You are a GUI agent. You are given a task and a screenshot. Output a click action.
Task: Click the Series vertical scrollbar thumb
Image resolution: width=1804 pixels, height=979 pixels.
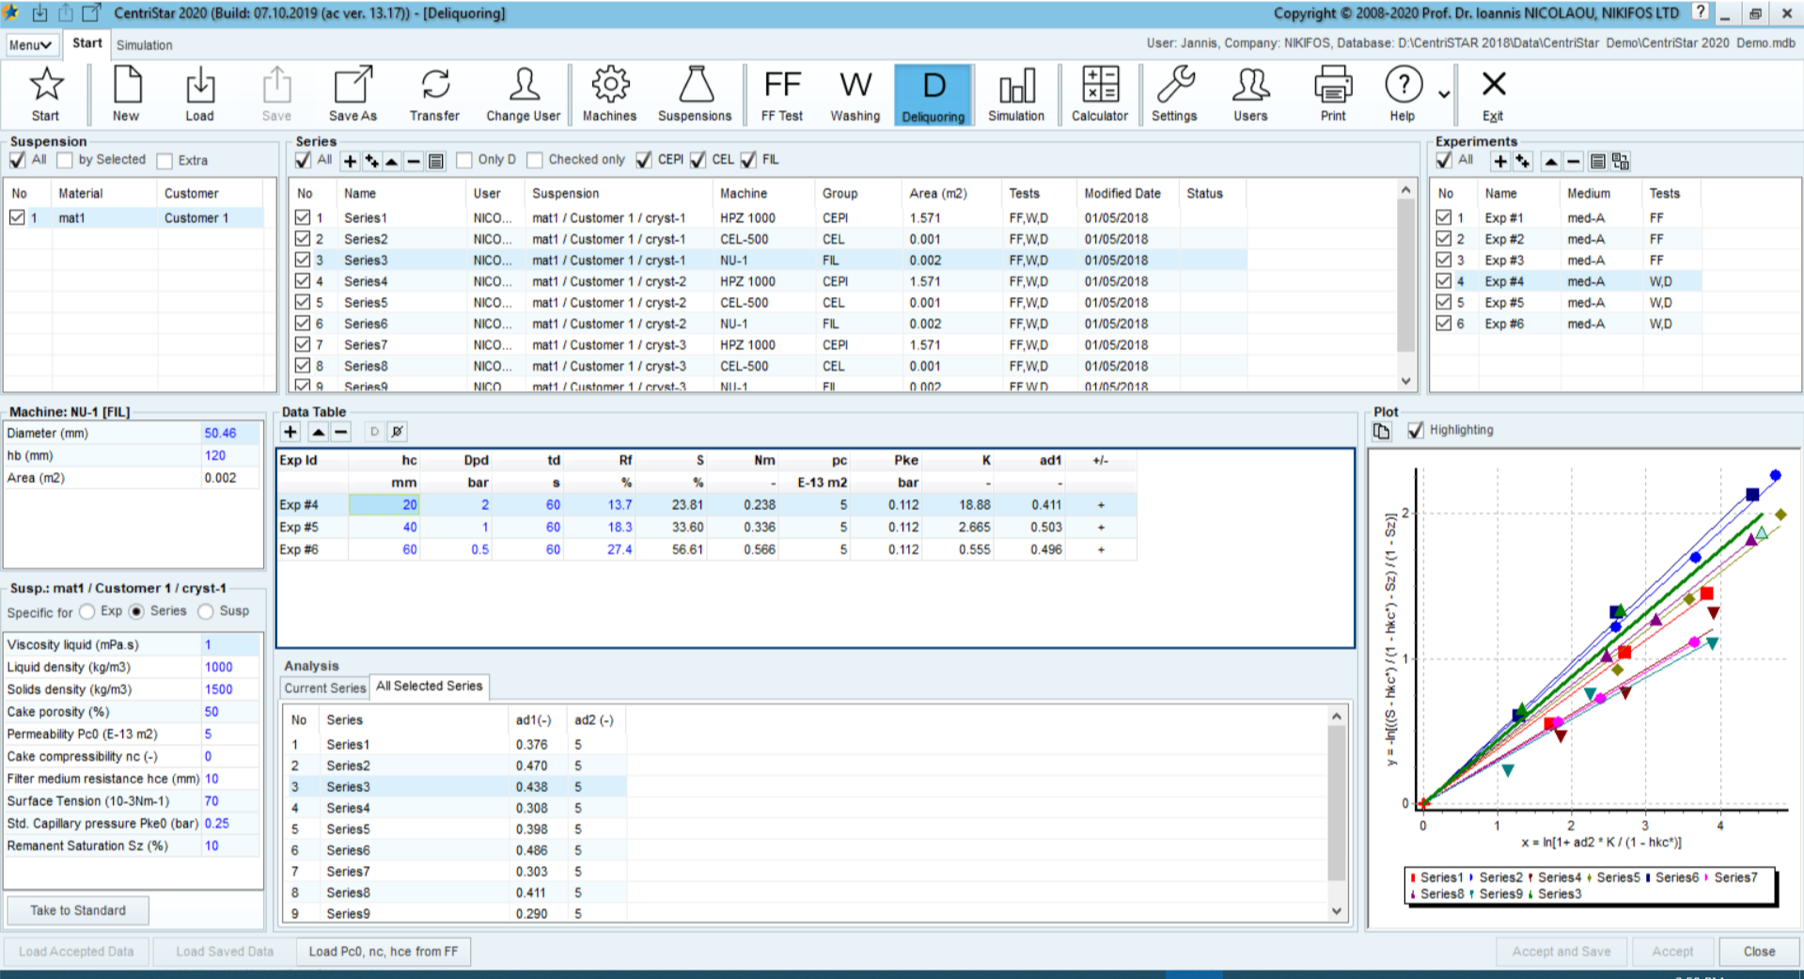pyautogui.click(x=1406, y=275)
